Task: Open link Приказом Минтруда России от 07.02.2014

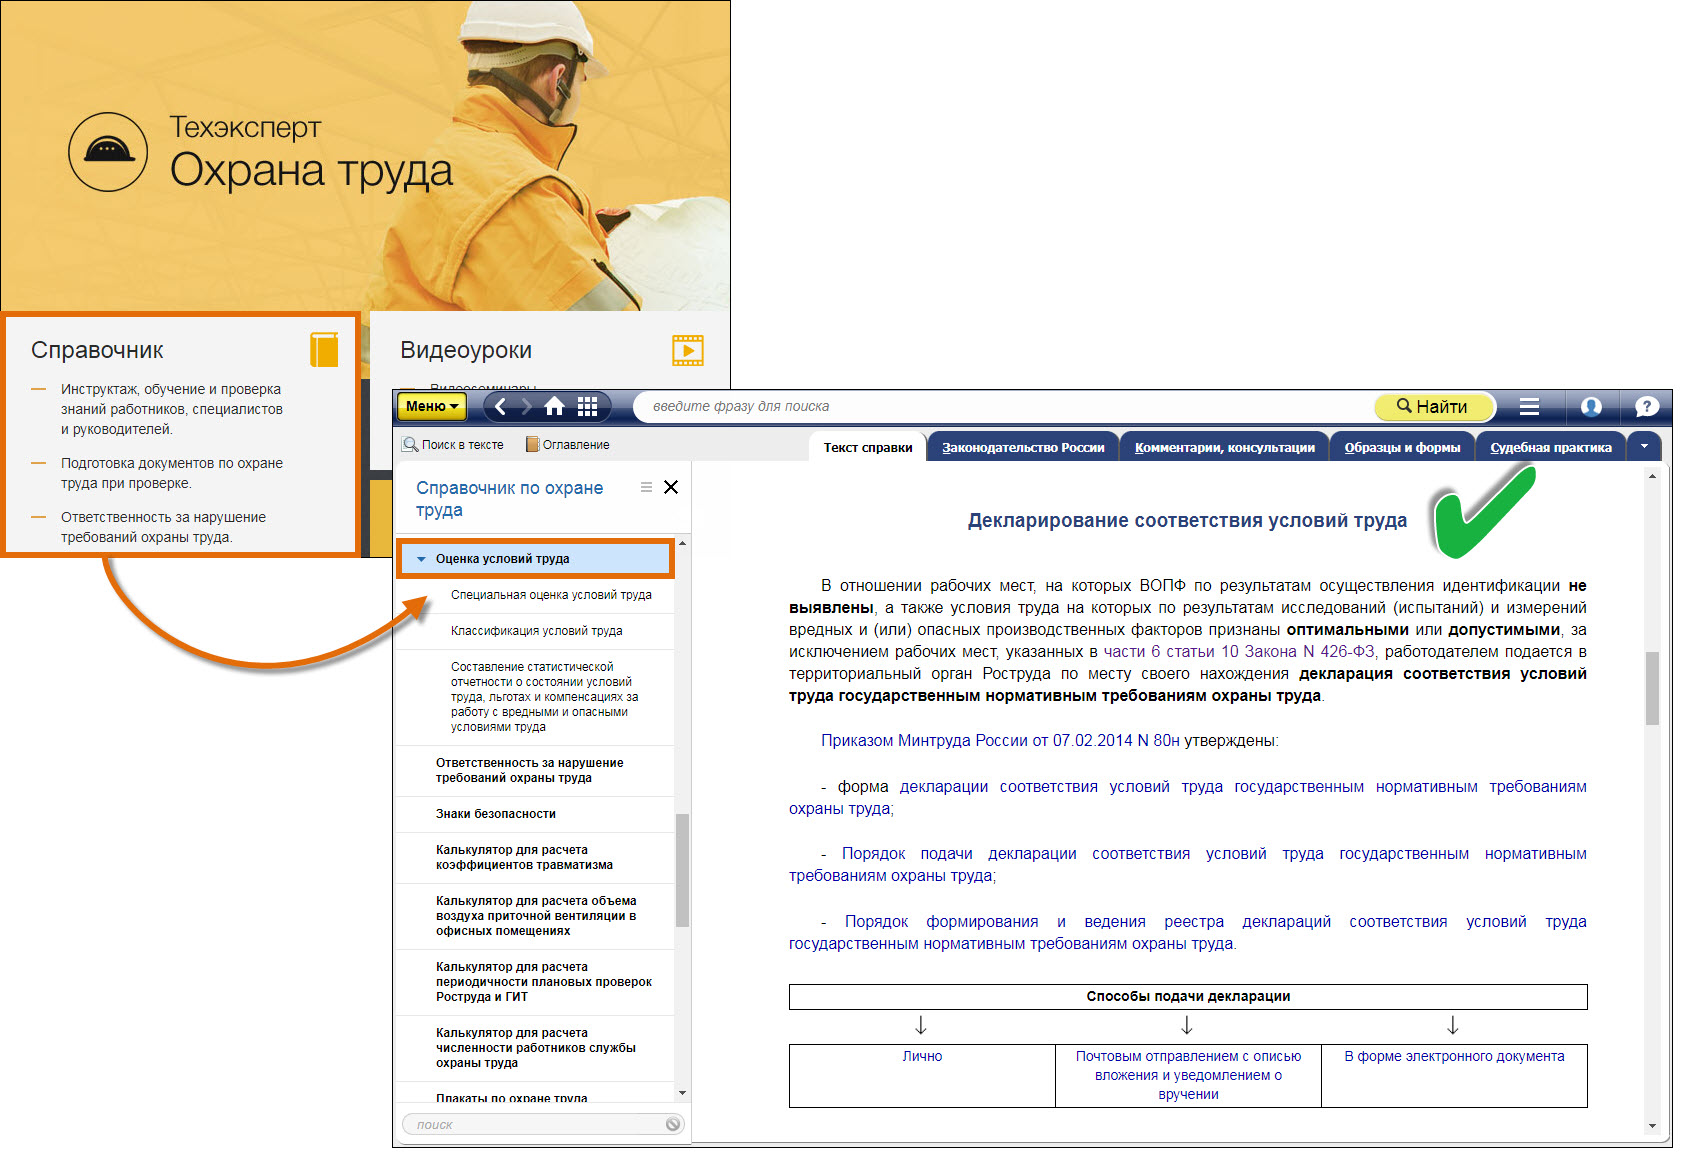Action: [x=999, y=740]
